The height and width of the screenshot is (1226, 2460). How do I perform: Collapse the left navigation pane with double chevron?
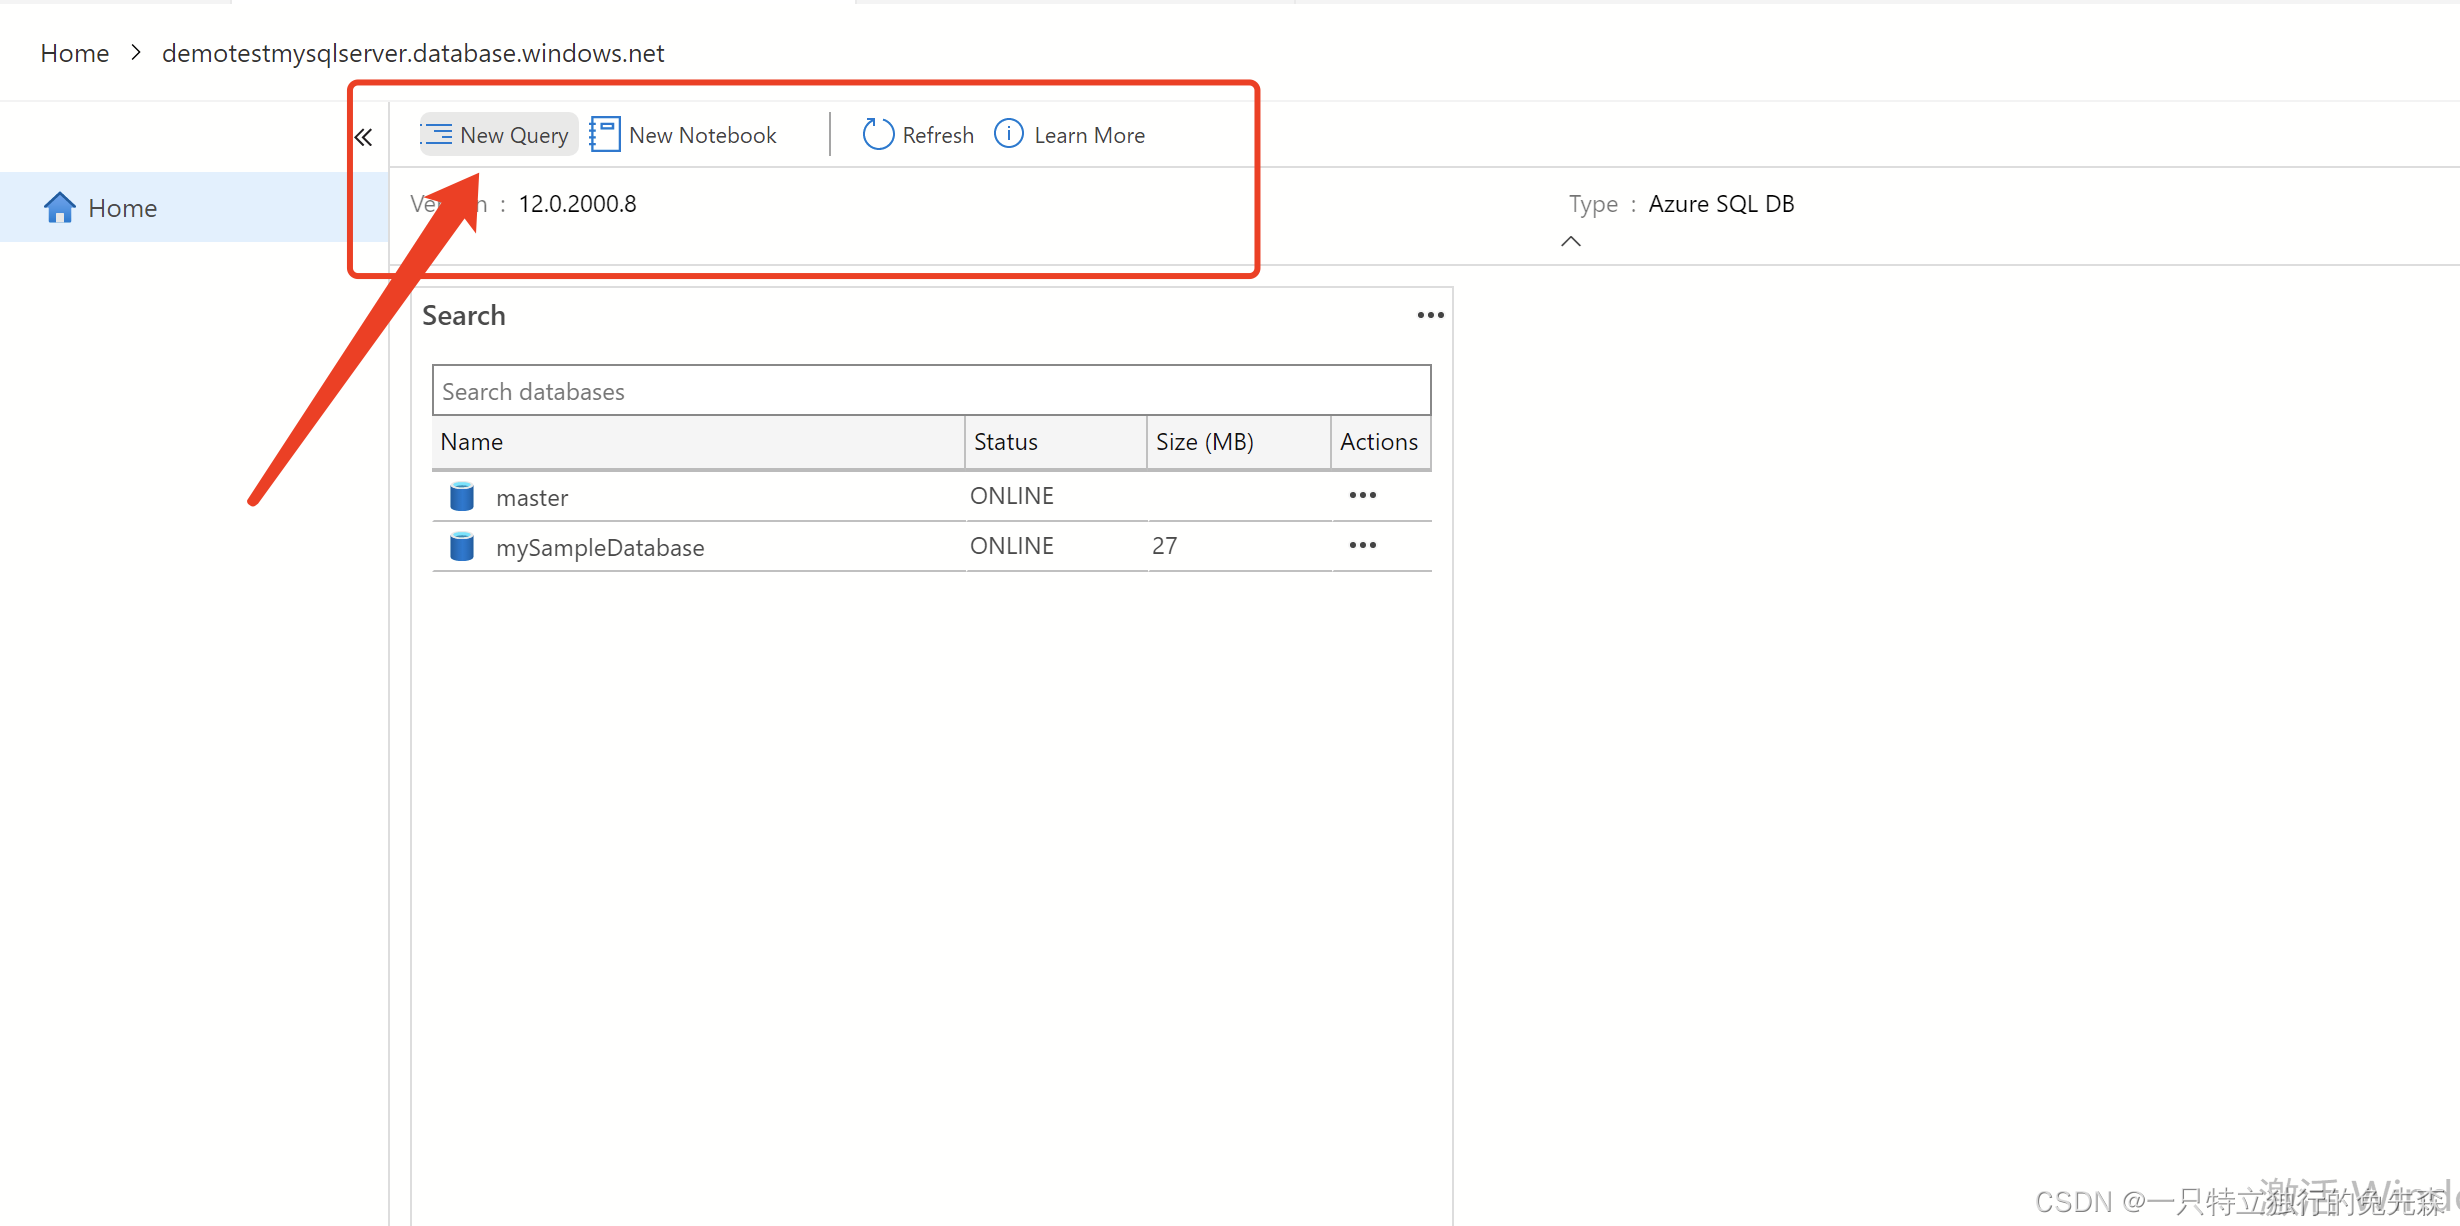tap(363, 135)
